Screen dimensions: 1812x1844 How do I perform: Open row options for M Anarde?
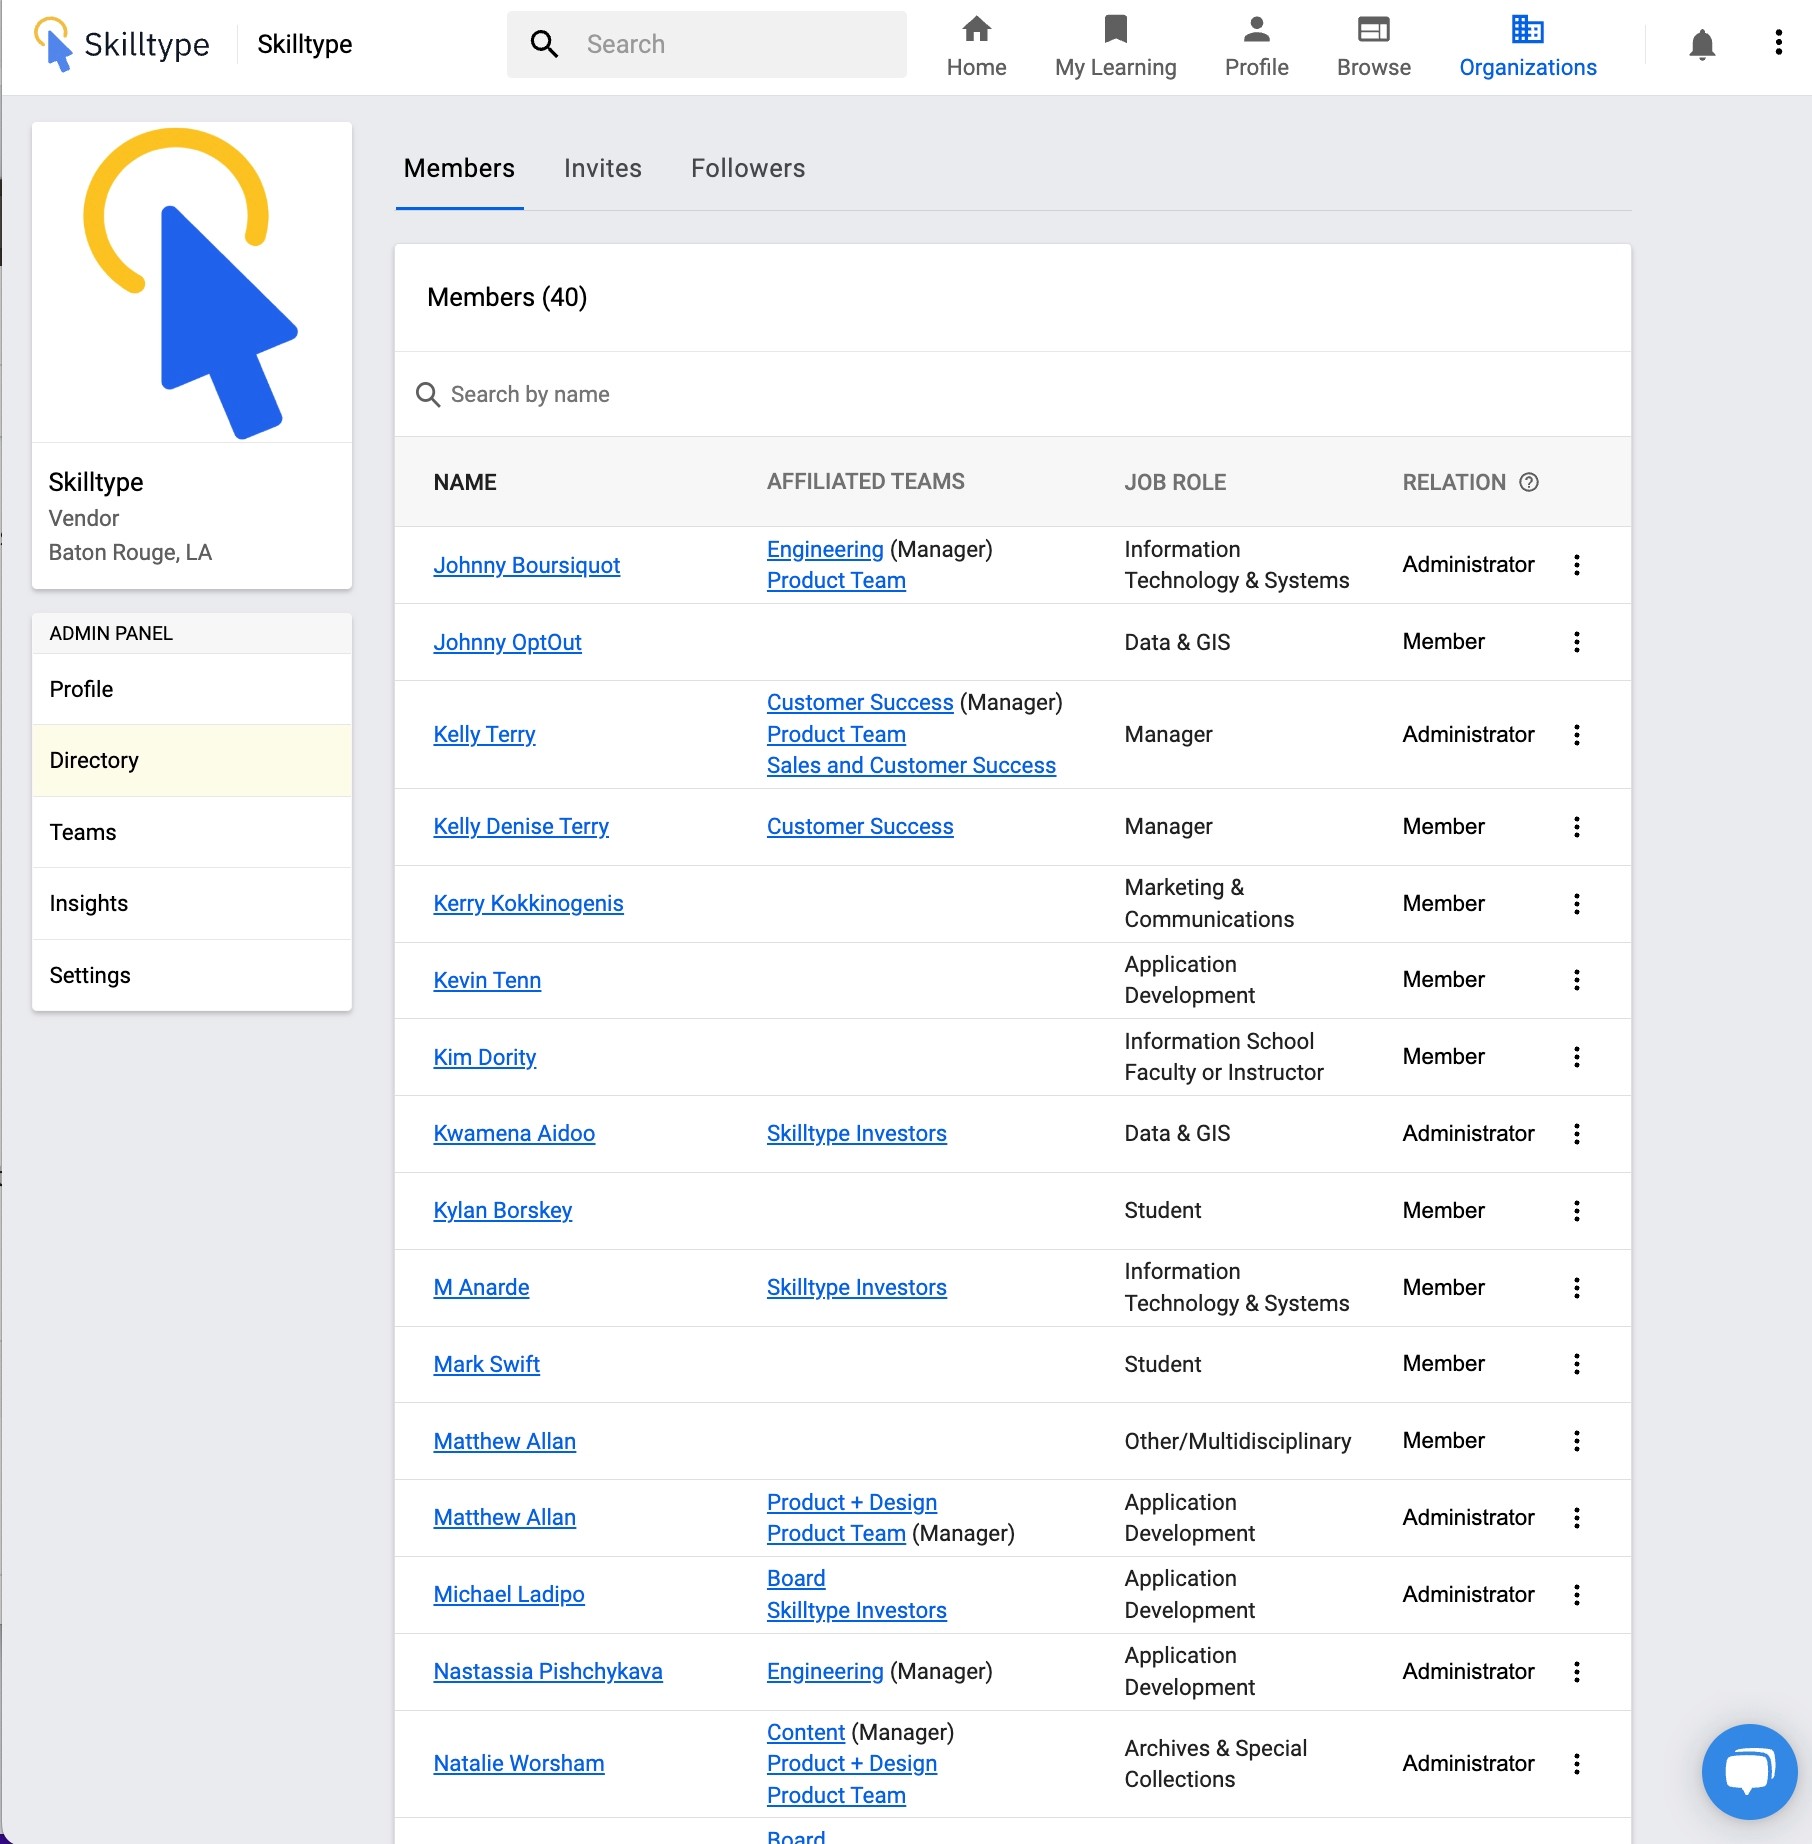(x=1577, y=1288)
